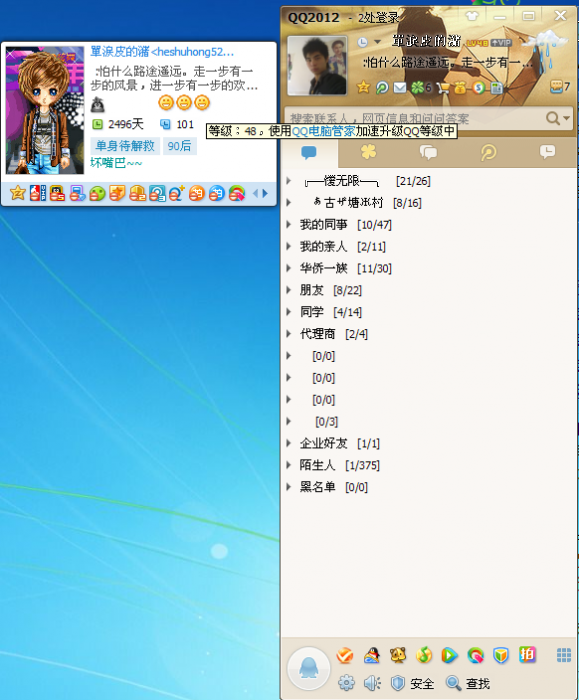The height and width of the screenshot is (700, 579).
Task: Launch Tencent Video play icon
Action: tap(449, 655)
